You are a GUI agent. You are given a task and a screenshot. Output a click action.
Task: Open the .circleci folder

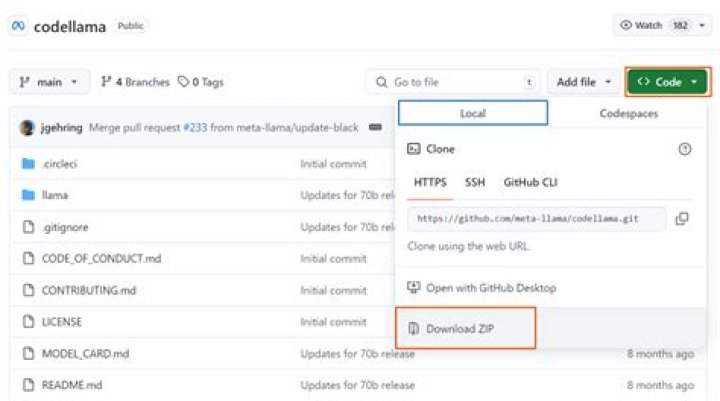tap(60, 164)
